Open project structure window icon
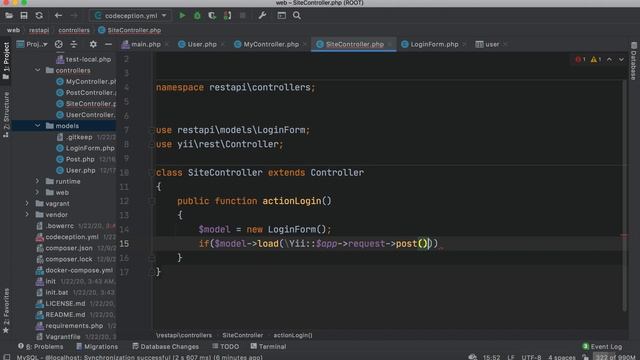Screen dimensions: 640x360 tap(282, 16)
